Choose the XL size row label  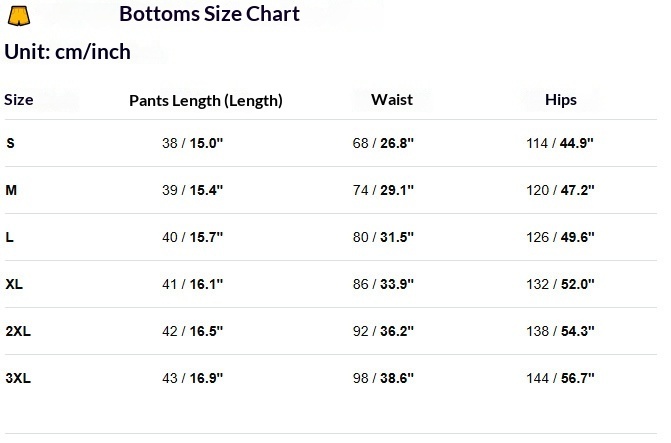click(x=14, y=284)
